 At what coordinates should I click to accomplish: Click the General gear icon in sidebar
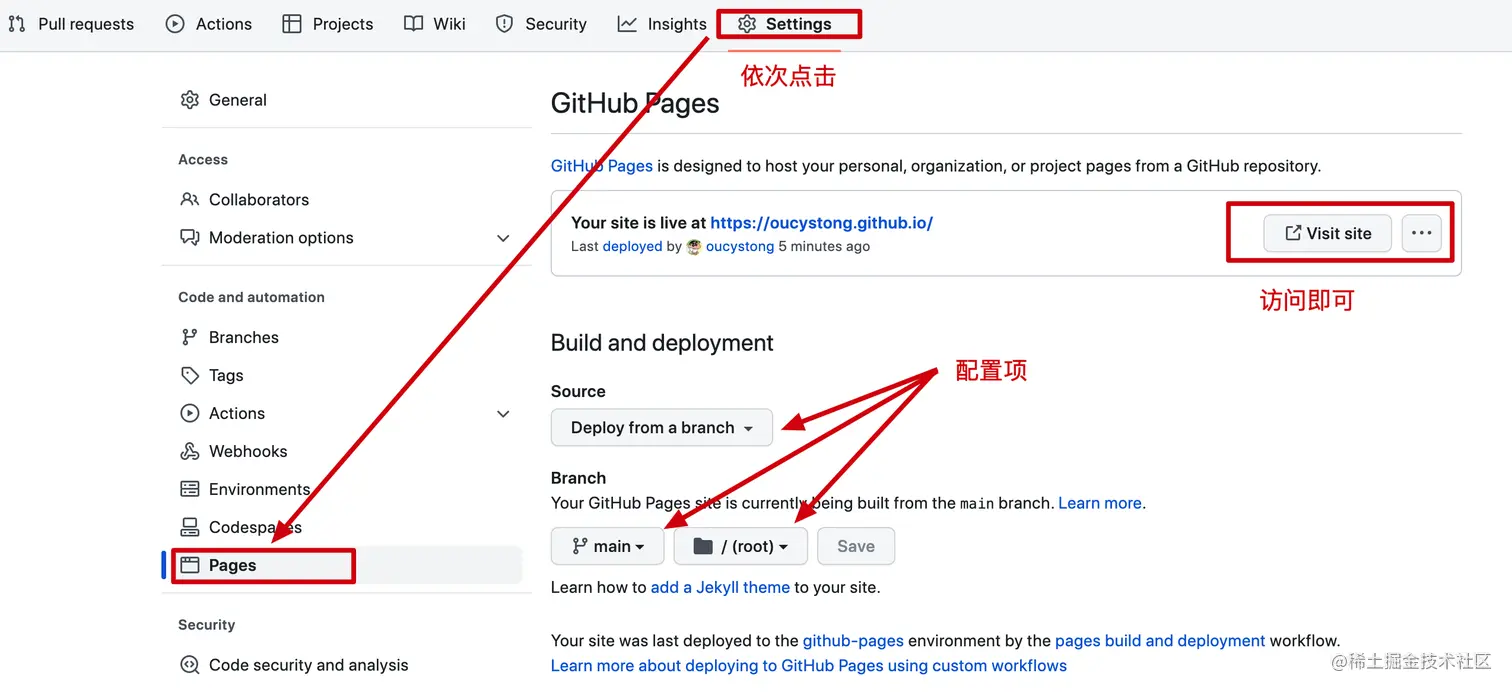pyautogui.click(x=190, y=100)
